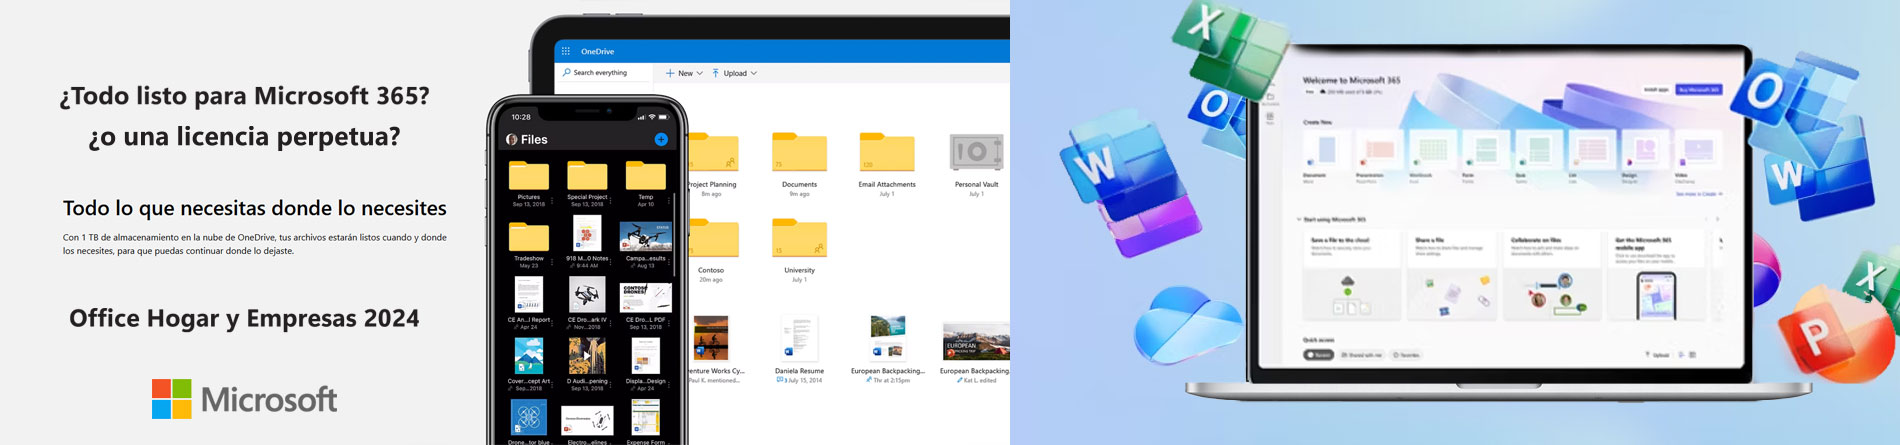Image resolution: width=1900 pixels, height=445 pixels.
Task: Open the CE Dro...ark IV file
Action: coord(587,295)
